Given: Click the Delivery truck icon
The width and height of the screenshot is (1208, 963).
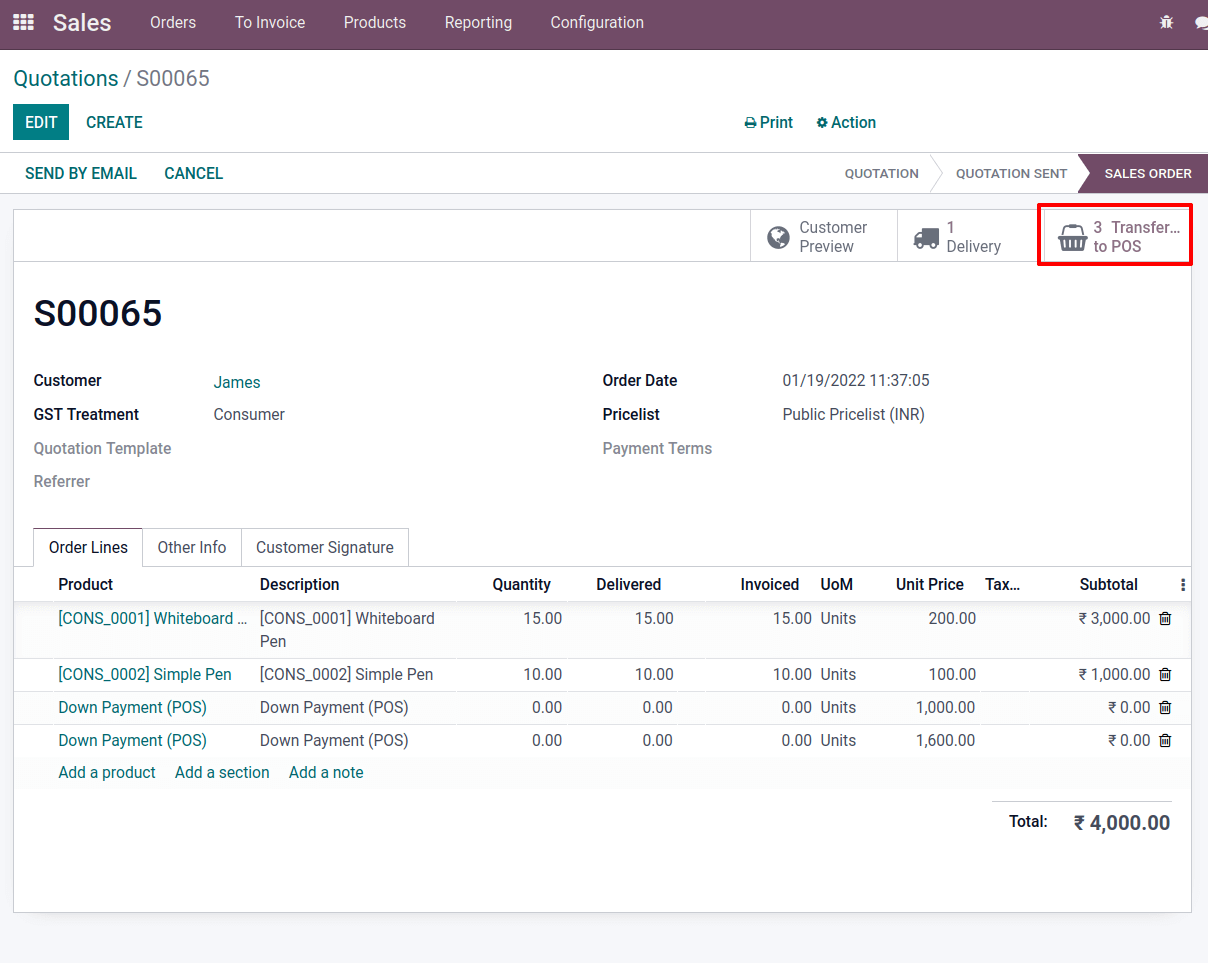Looking at the screenshot, I should 926,237.
